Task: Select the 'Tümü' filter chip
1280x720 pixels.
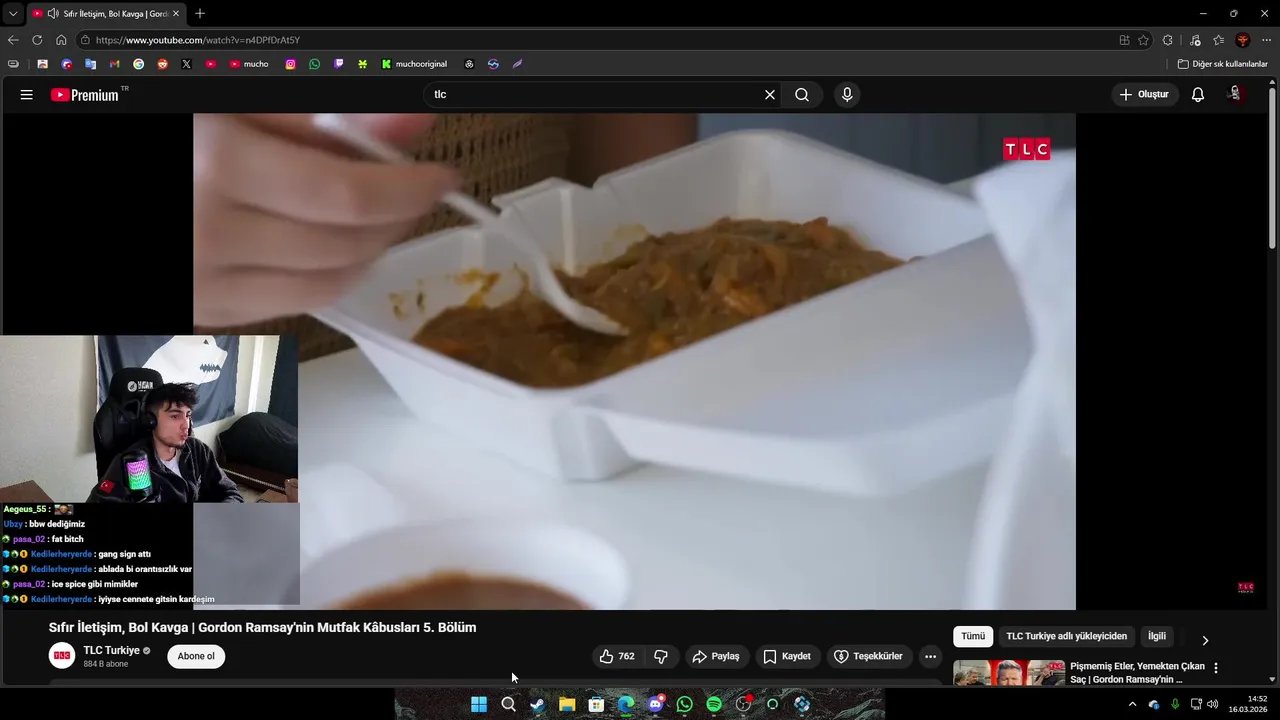Action: 973,636
